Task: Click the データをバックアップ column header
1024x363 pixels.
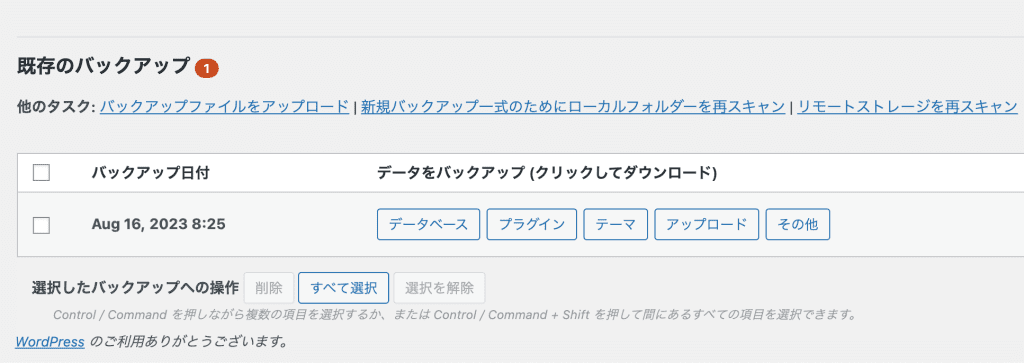Action: (547, 173)
